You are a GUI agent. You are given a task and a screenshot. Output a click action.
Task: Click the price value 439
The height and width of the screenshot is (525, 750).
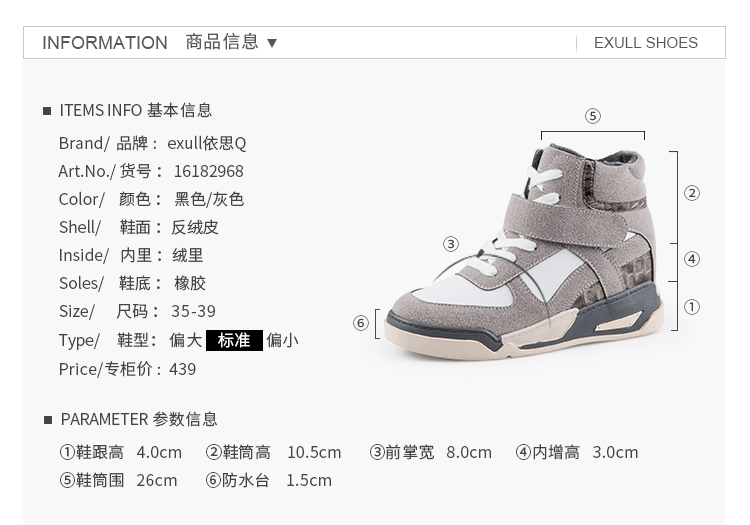click(x=182, y=369)
